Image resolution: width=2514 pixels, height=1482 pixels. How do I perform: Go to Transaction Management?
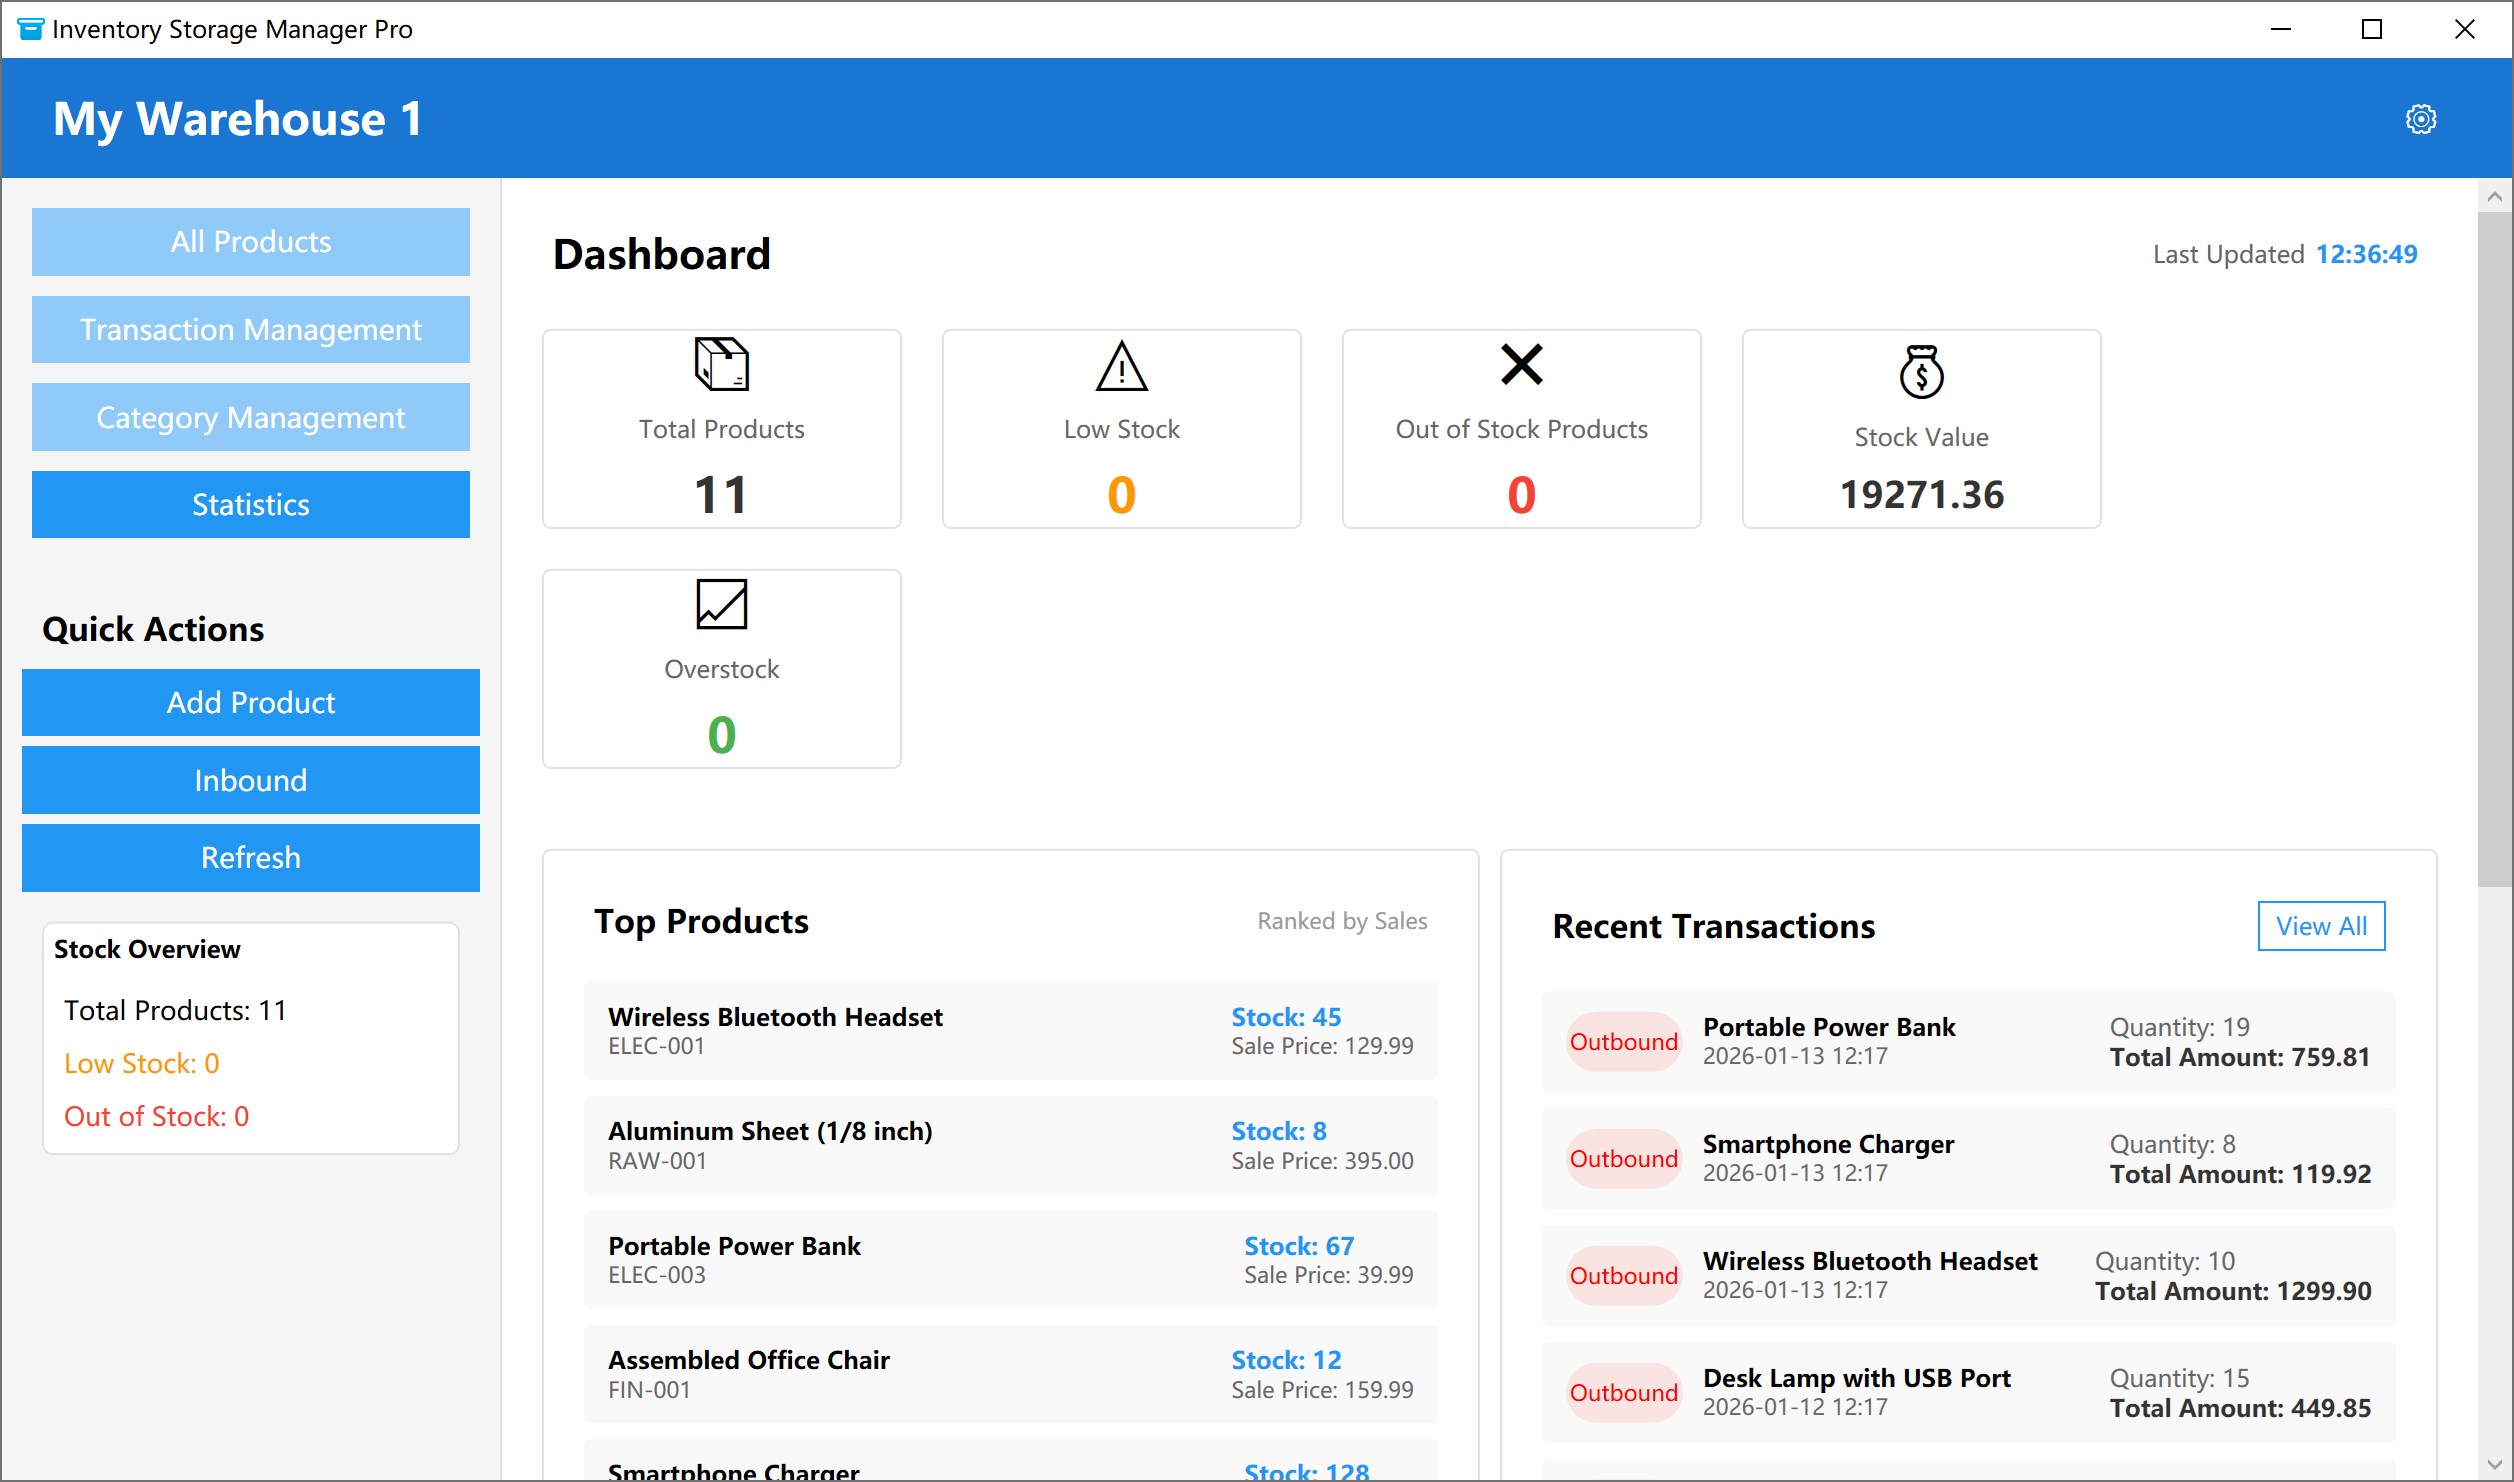click(x=250, y=330)
